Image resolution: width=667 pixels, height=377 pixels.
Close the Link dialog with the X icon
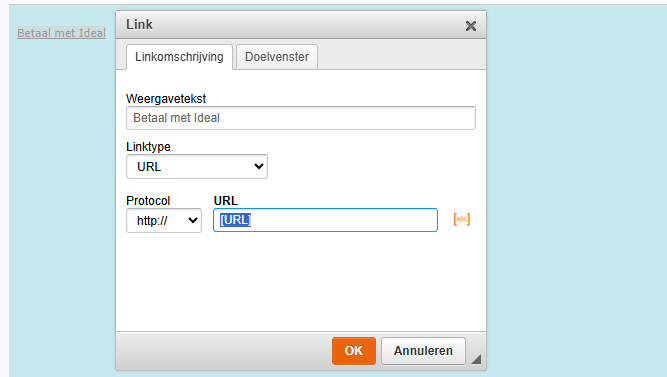click(x=470, y=26)
